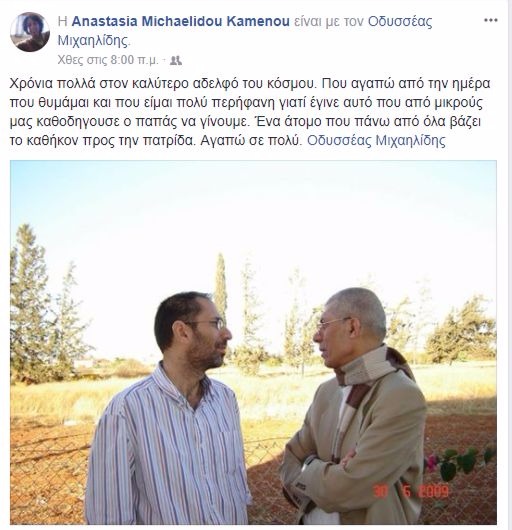Screen dimensions: 512x530
Task: Open the attached photo of two men
Action: (253, 342)
